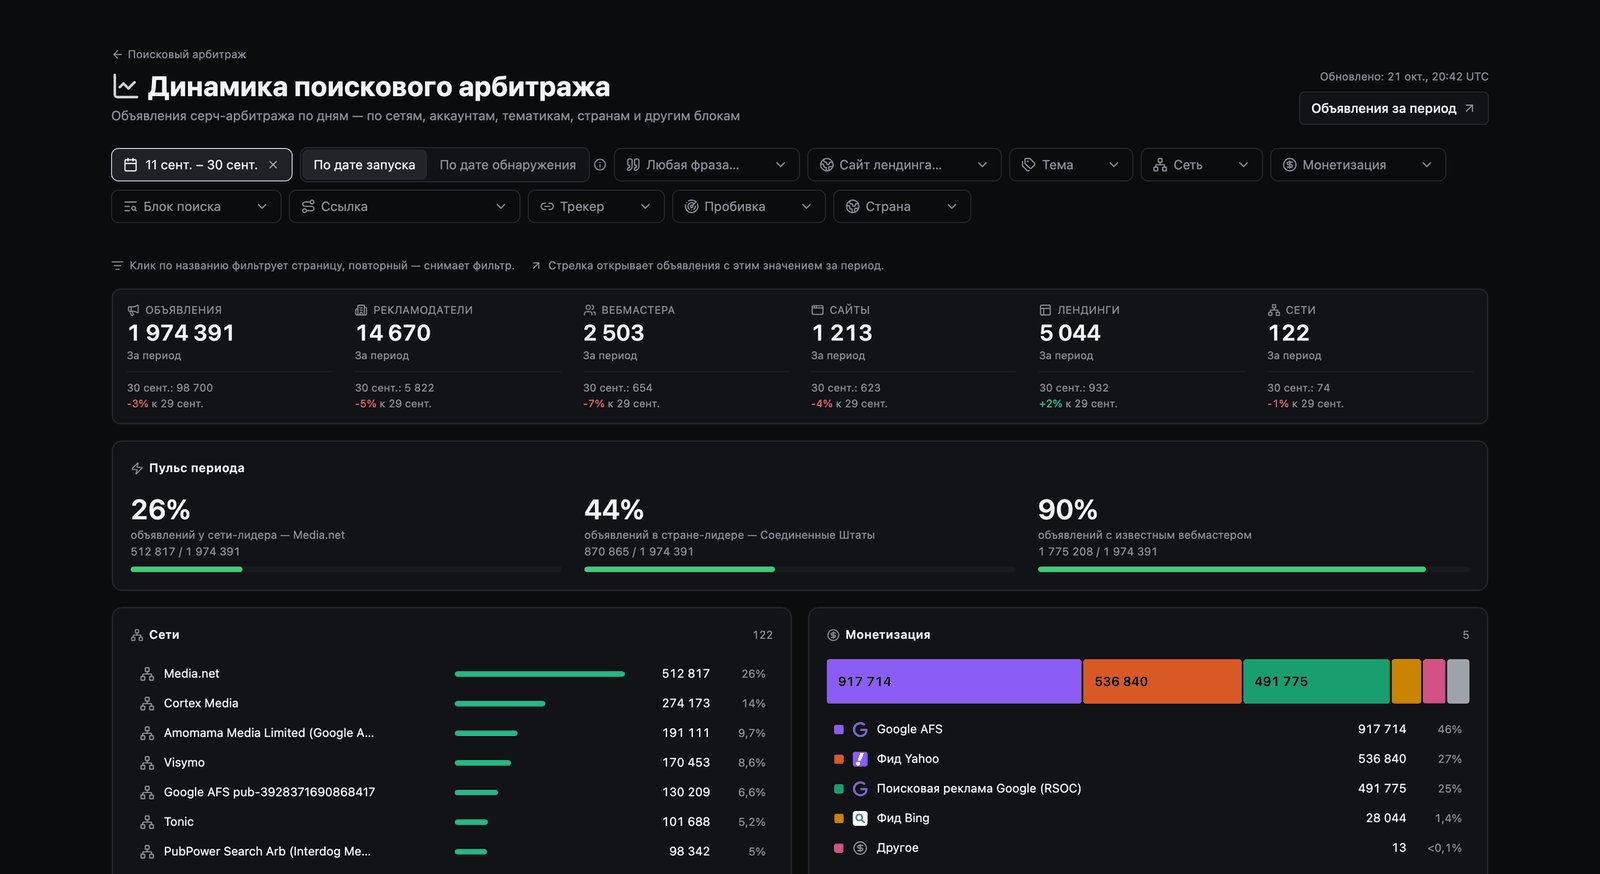This screenshot has height=874, width=1600.
Task: Click the window icon by САЙТЫ
Action: 817,310
